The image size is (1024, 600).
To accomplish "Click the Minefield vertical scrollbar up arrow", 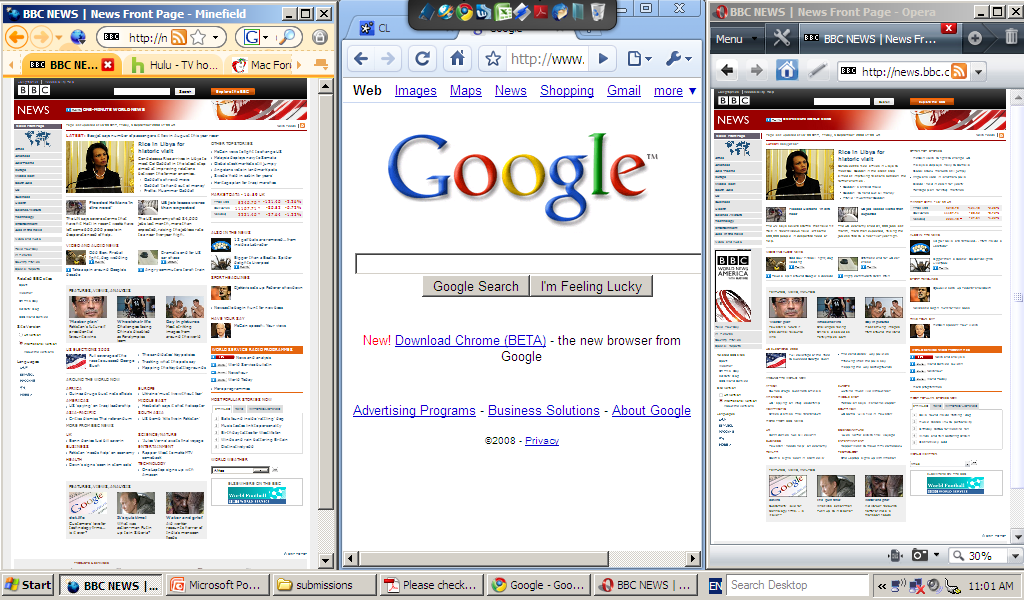I will 326,86.
